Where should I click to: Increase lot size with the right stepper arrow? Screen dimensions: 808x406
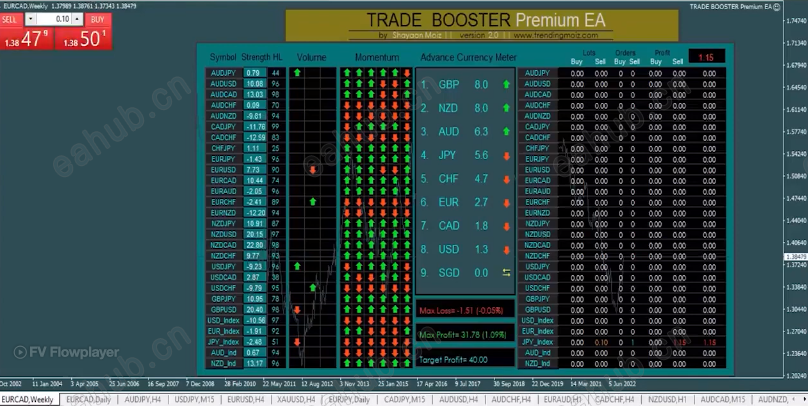pyautogui.click(x=77, y=20)
